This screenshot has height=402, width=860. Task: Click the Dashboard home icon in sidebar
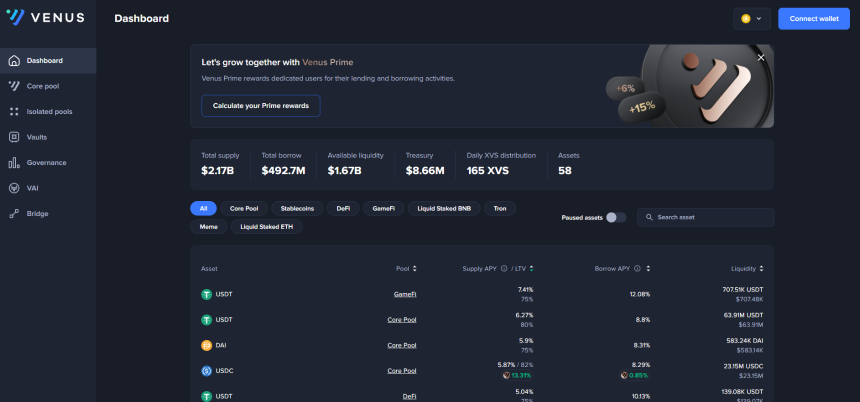click(x=14, y=61)
